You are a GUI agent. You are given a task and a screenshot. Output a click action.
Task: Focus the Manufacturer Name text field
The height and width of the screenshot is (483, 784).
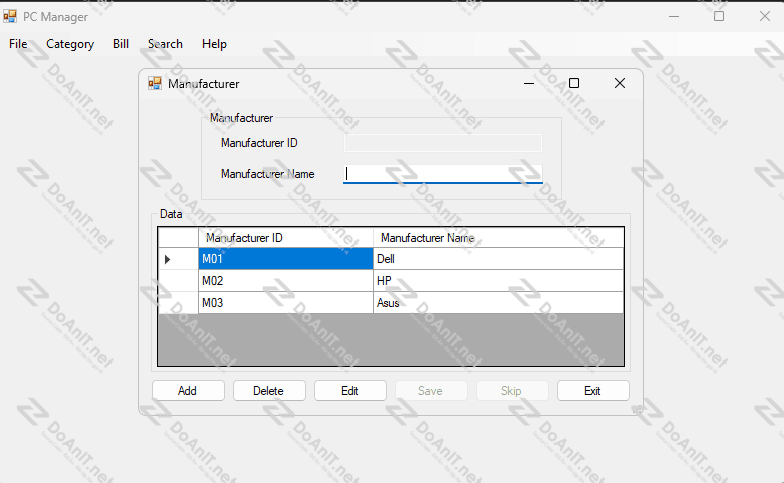[442, 174]
